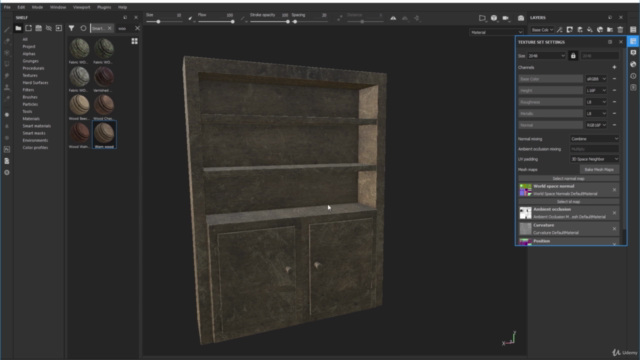Select the Clone stamp tool

coord(7,87)
